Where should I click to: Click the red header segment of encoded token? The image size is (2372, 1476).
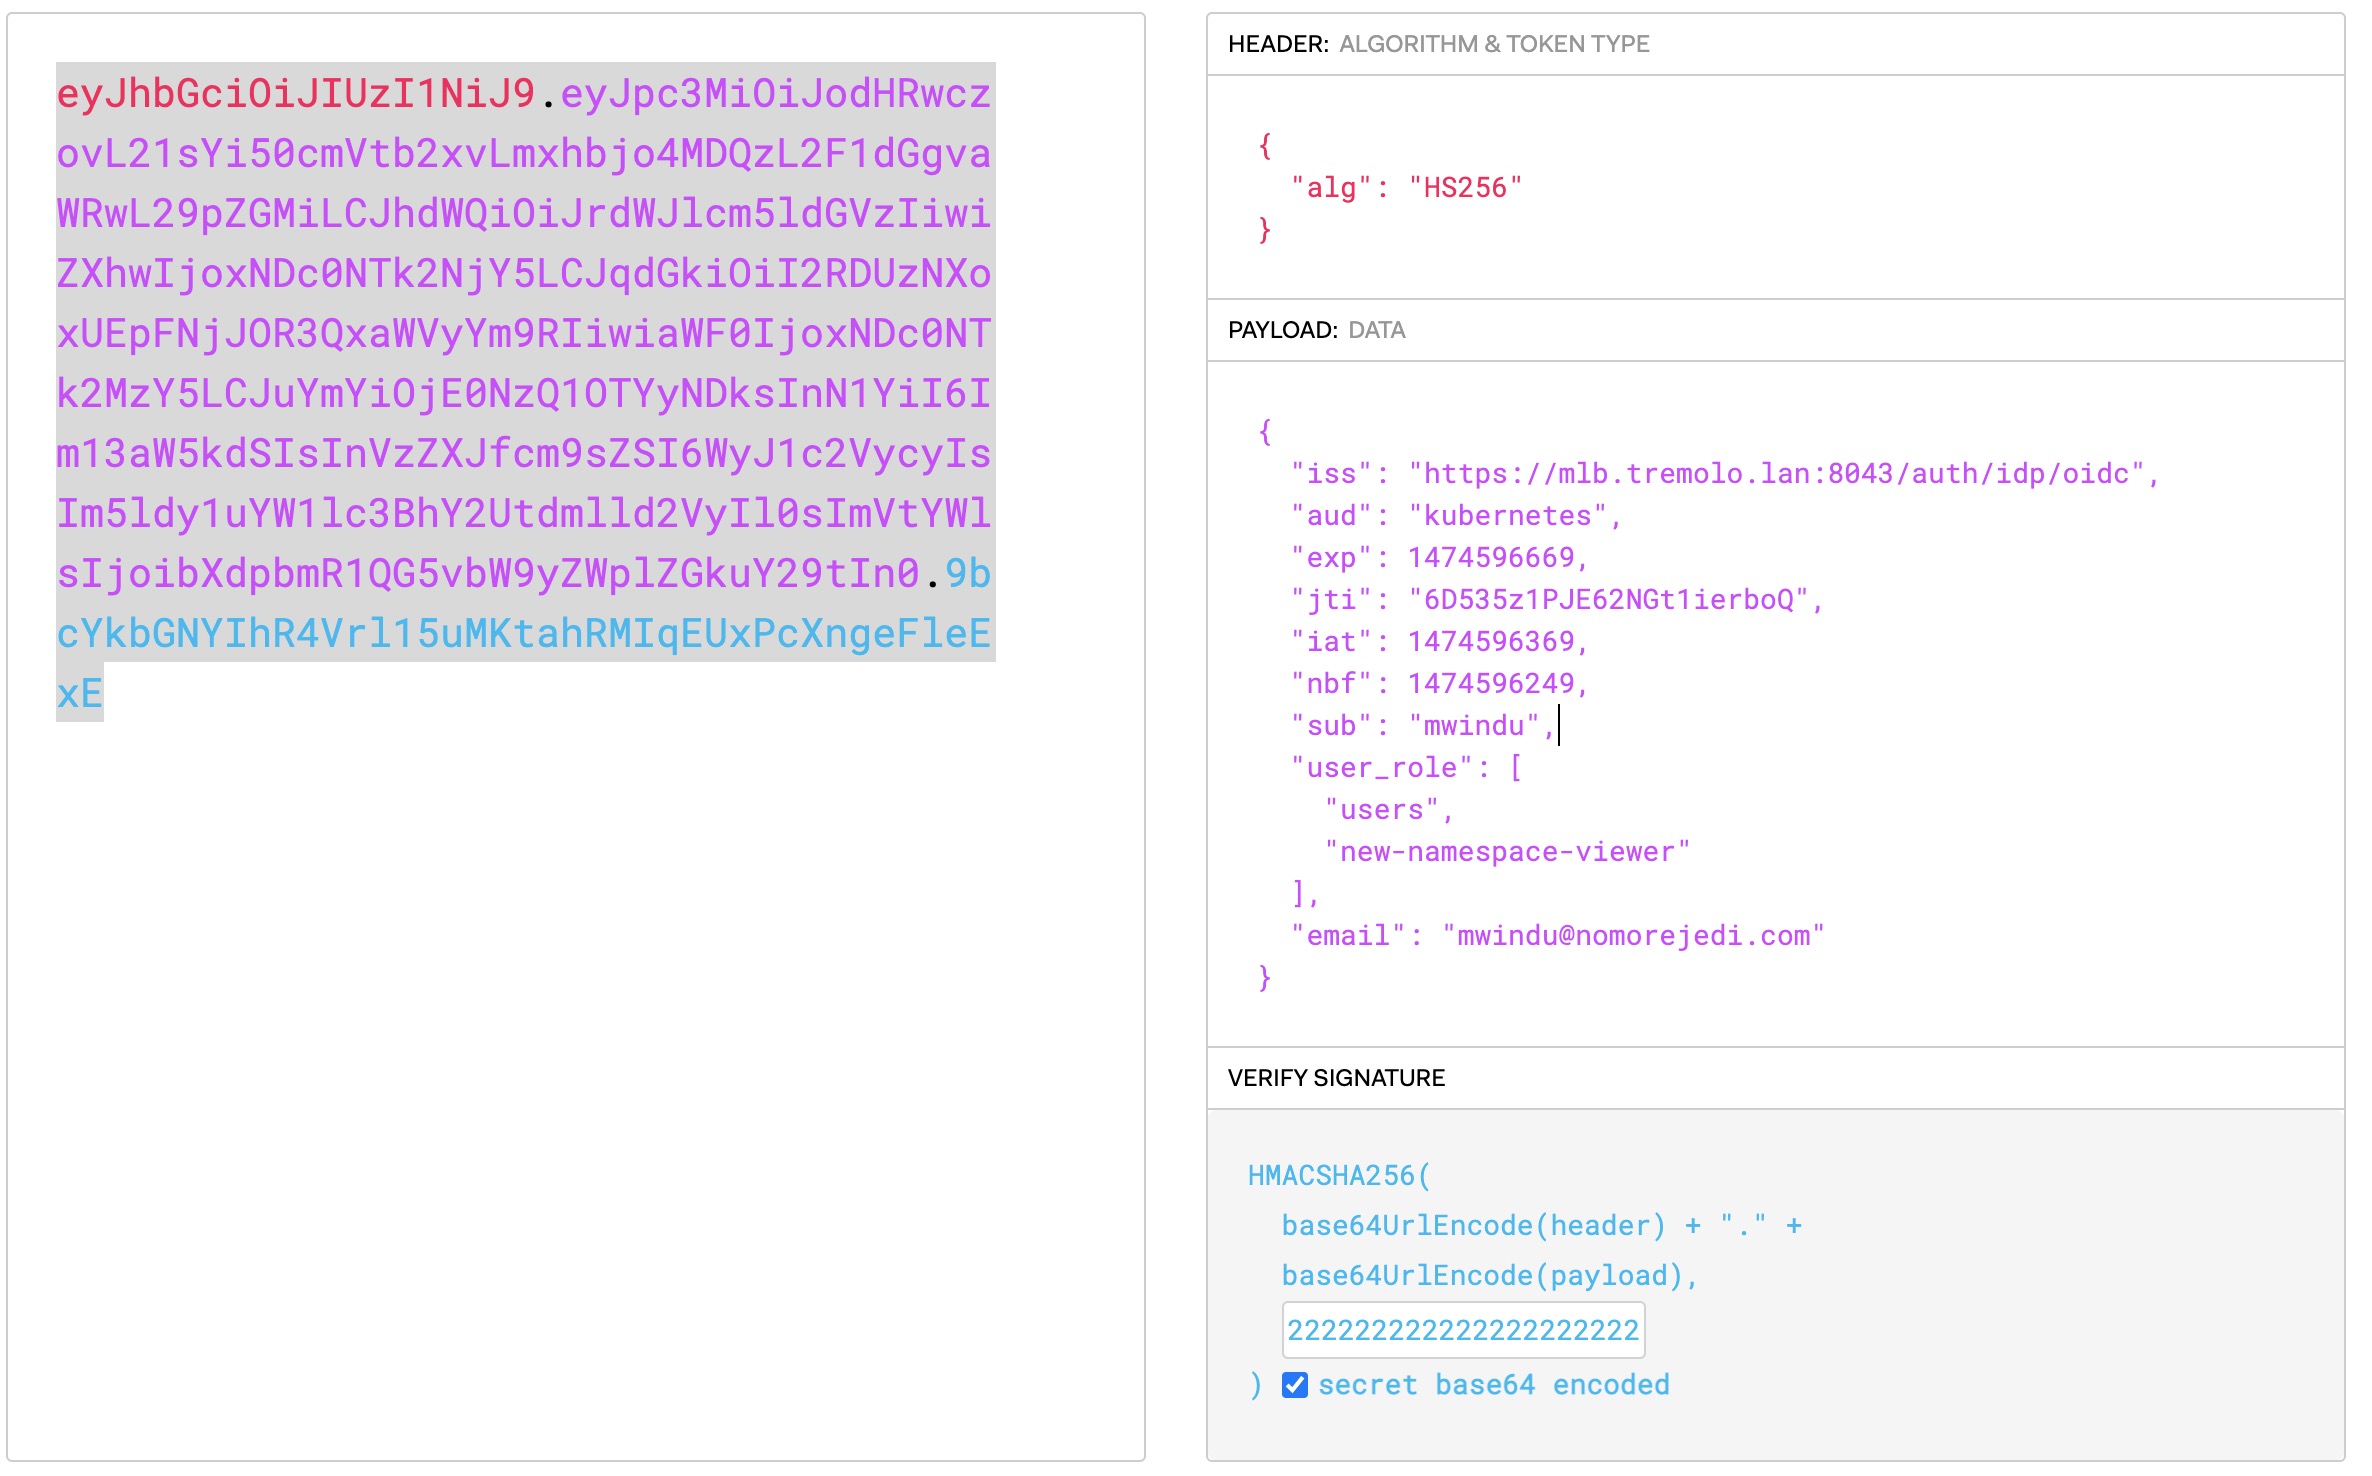[296, 94]
